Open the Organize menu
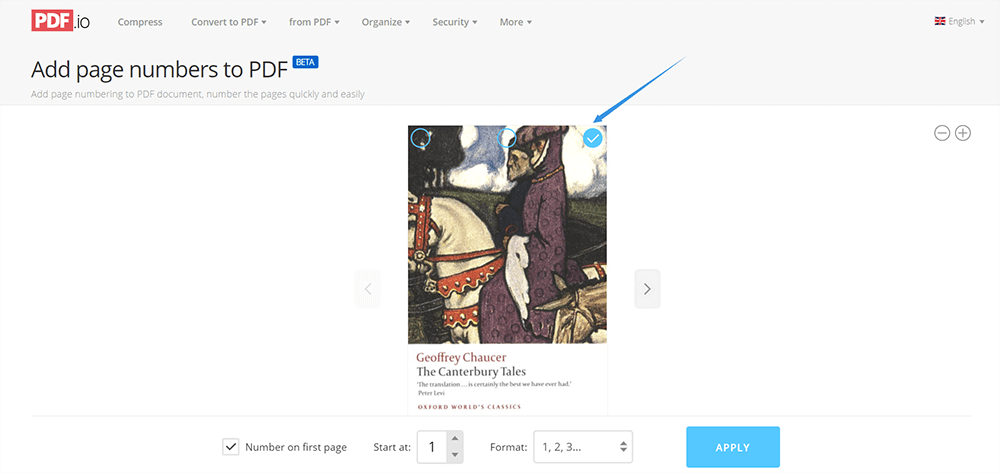Image resolution: width=1000 pixels, height=473 pixels. point(385,22)
